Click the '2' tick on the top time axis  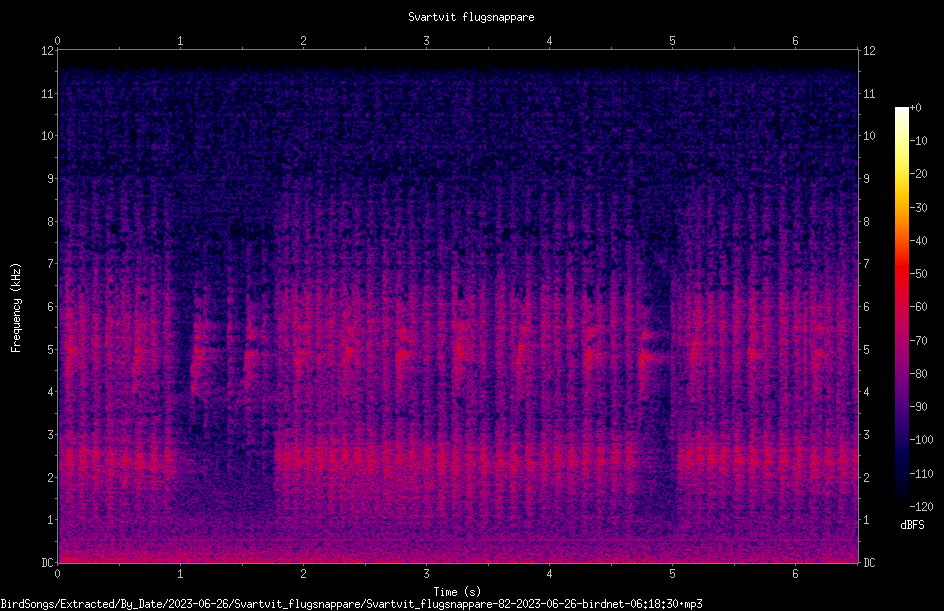tap(303, 41)
